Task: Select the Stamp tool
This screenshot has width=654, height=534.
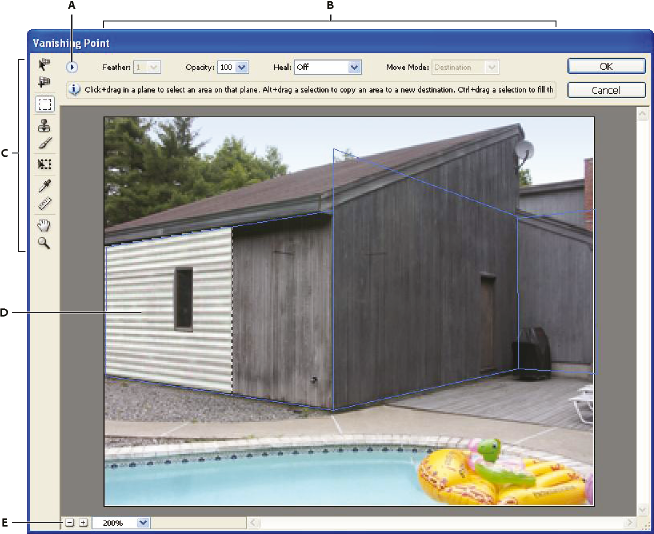Action: point(44,125)
